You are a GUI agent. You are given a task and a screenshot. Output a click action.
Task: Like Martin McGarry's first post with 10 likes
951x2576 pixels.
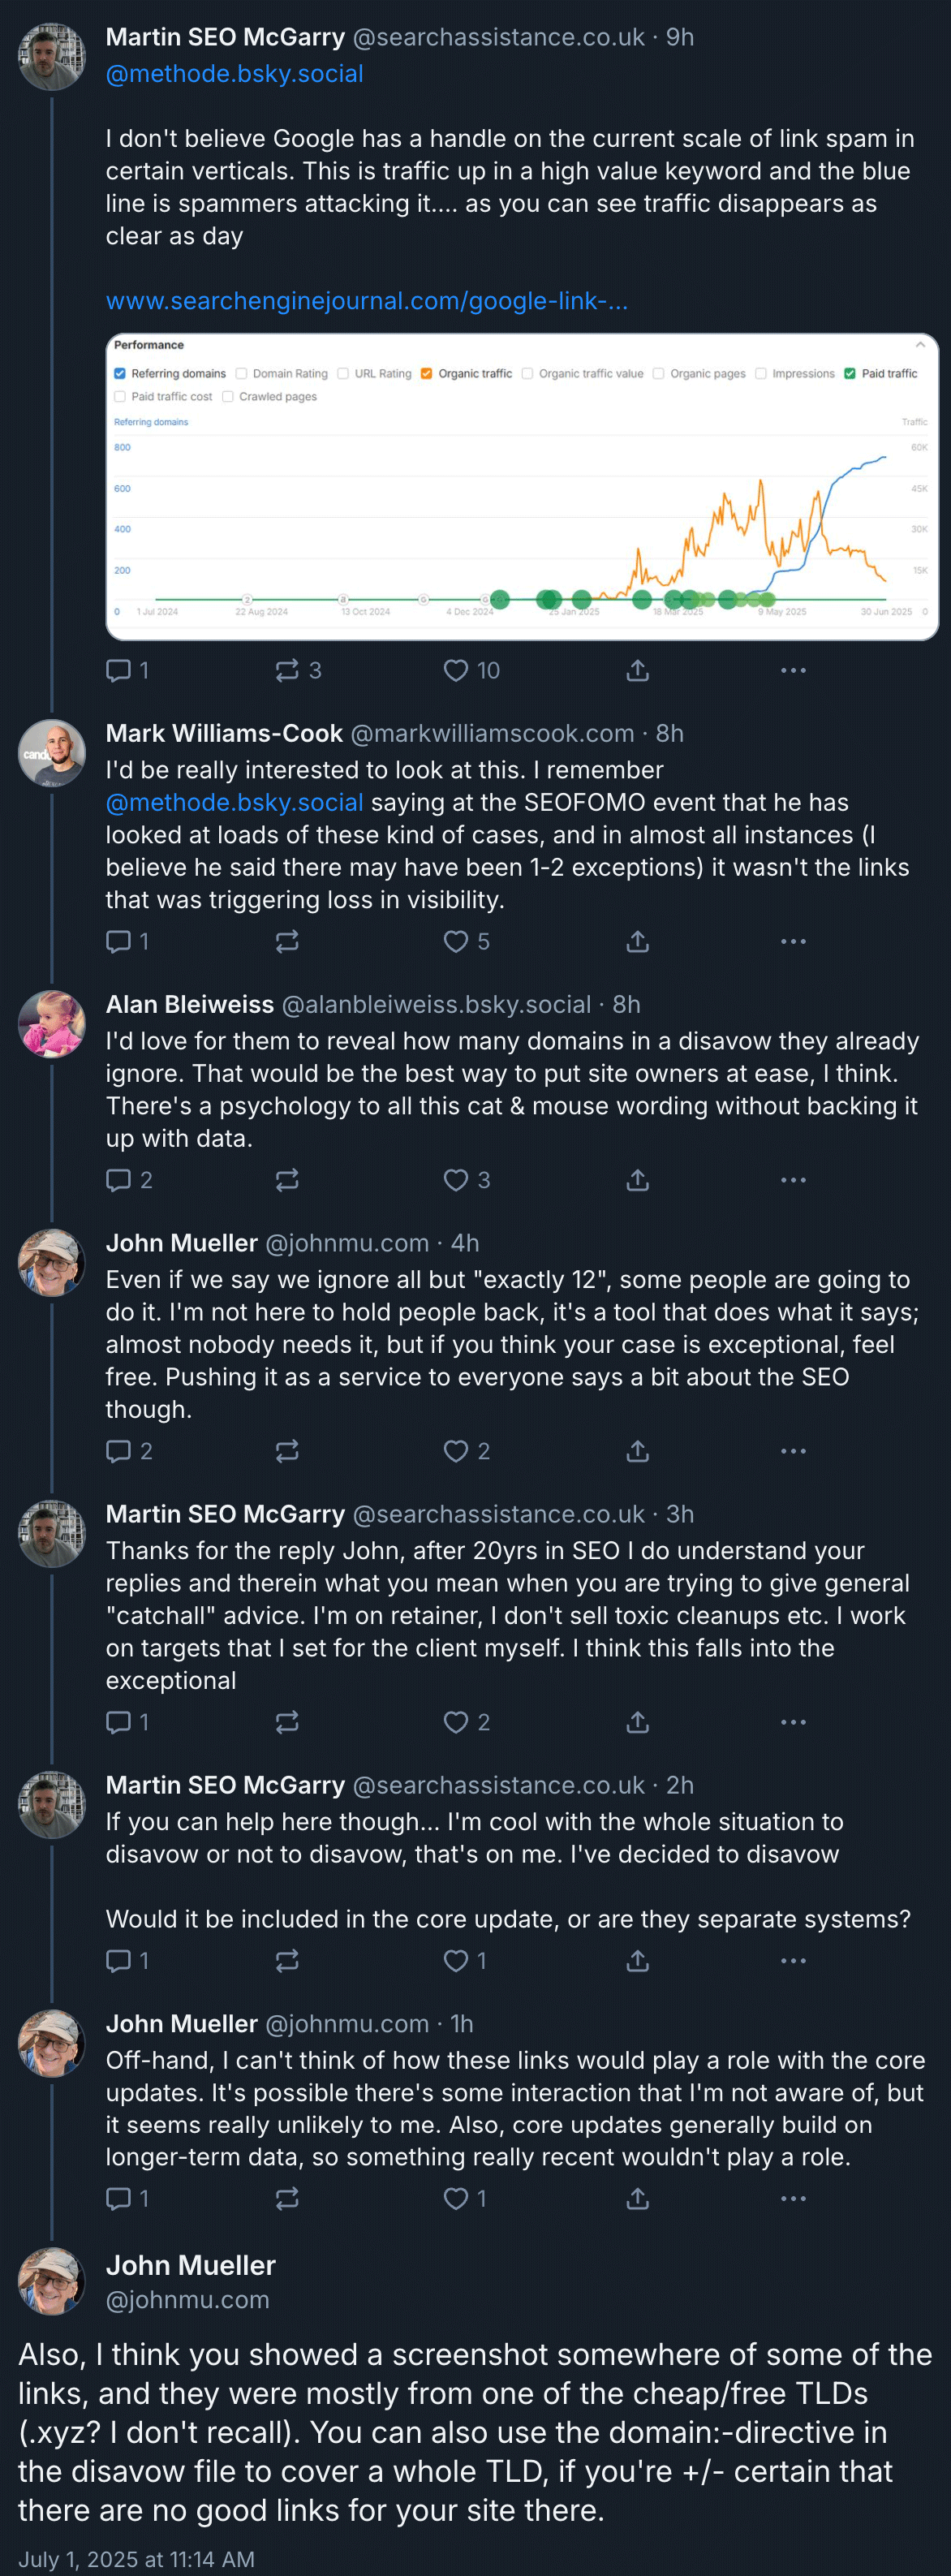[x=471, y=670]
